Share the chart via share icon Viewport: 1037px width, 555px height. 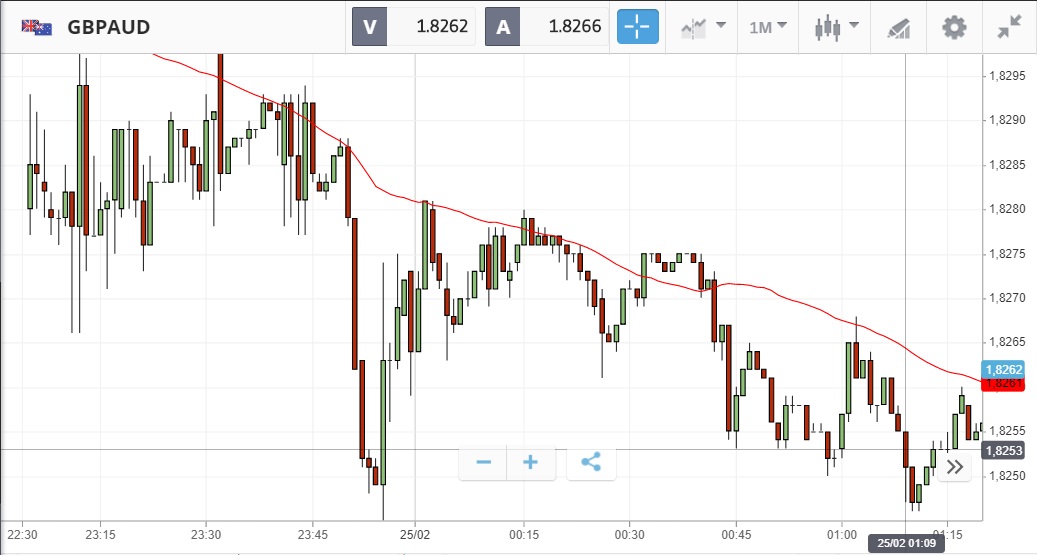(591, 463)
